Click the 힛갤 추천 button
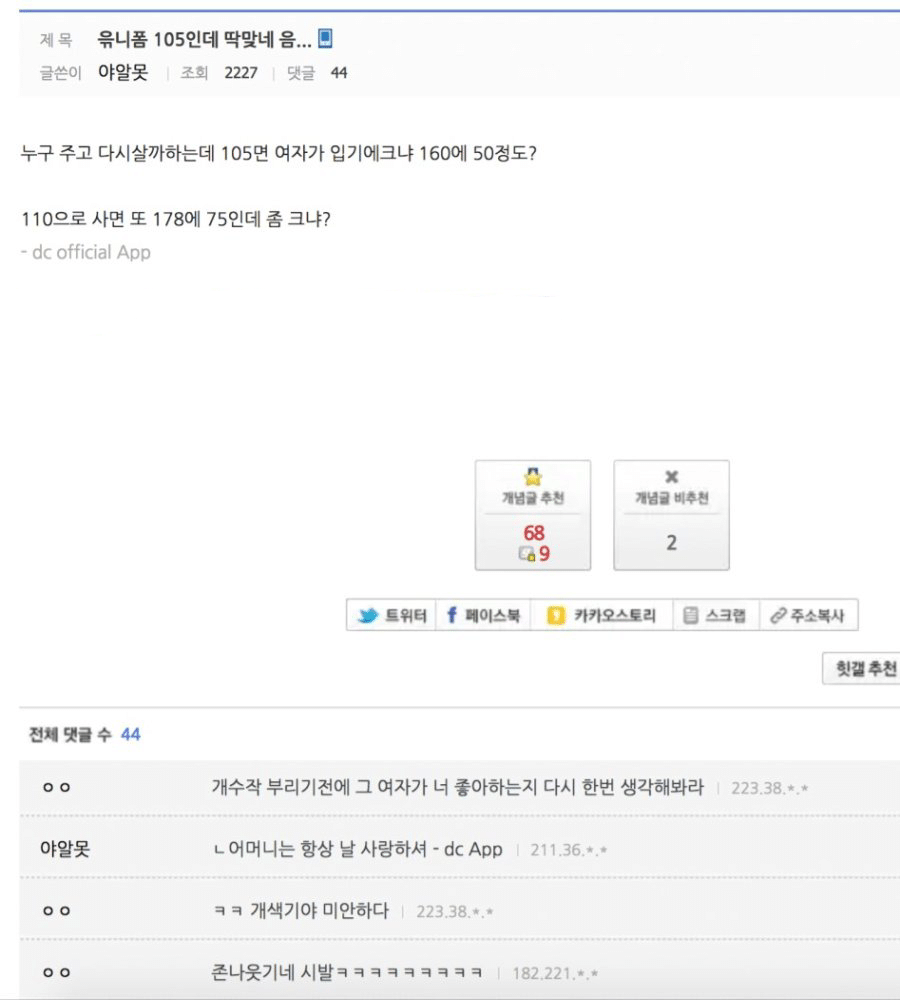900x1000 pixels. (861, 668)
